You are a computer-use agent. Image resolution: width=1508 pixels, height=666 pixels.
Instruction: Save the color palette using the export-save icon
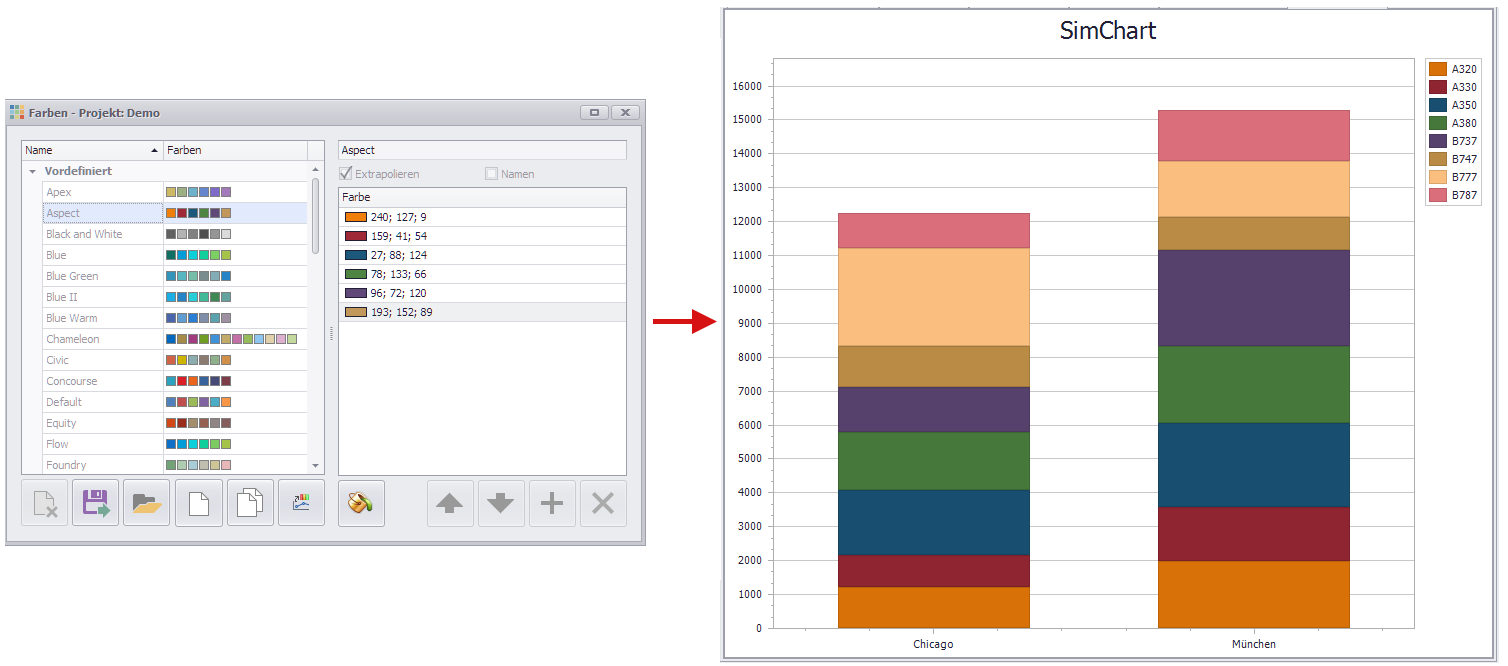[x=95, y=503]
